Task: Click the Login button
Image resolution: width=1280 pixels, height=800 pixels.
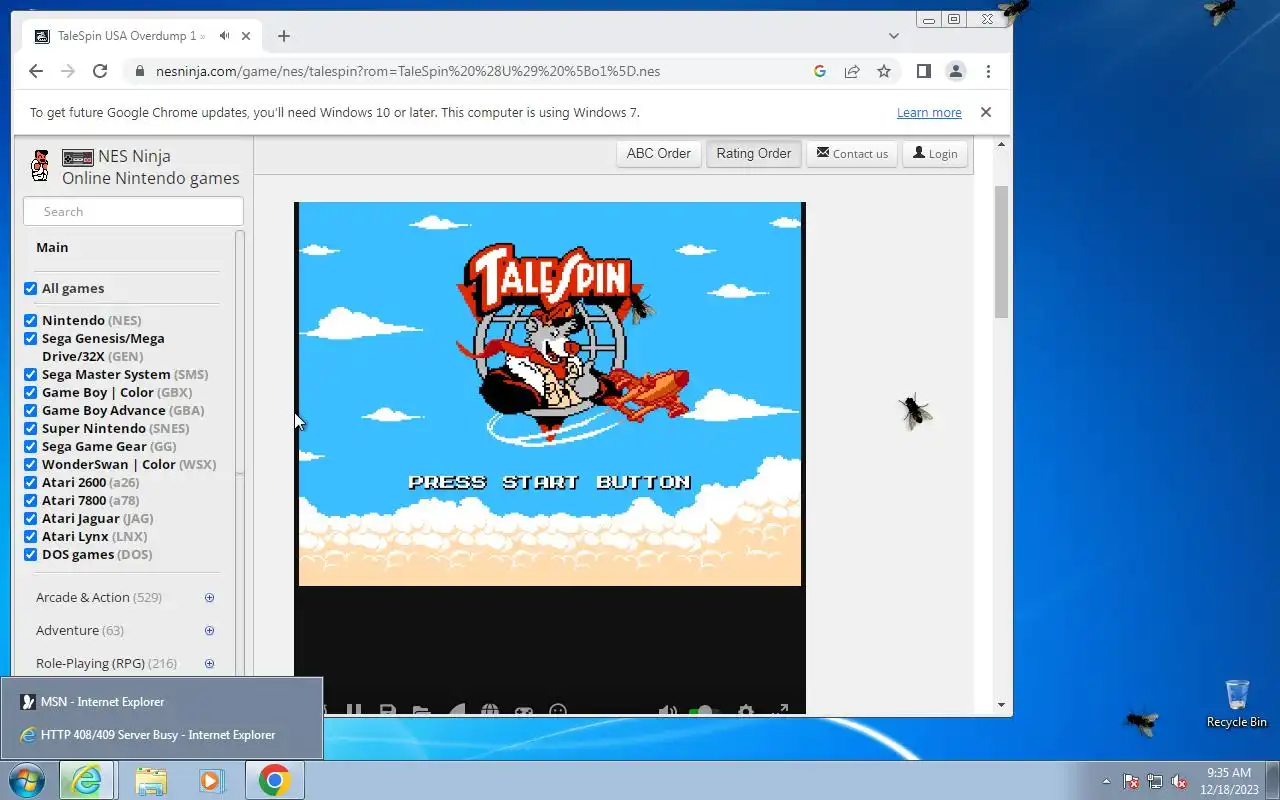Action: [x=935, y=153]
